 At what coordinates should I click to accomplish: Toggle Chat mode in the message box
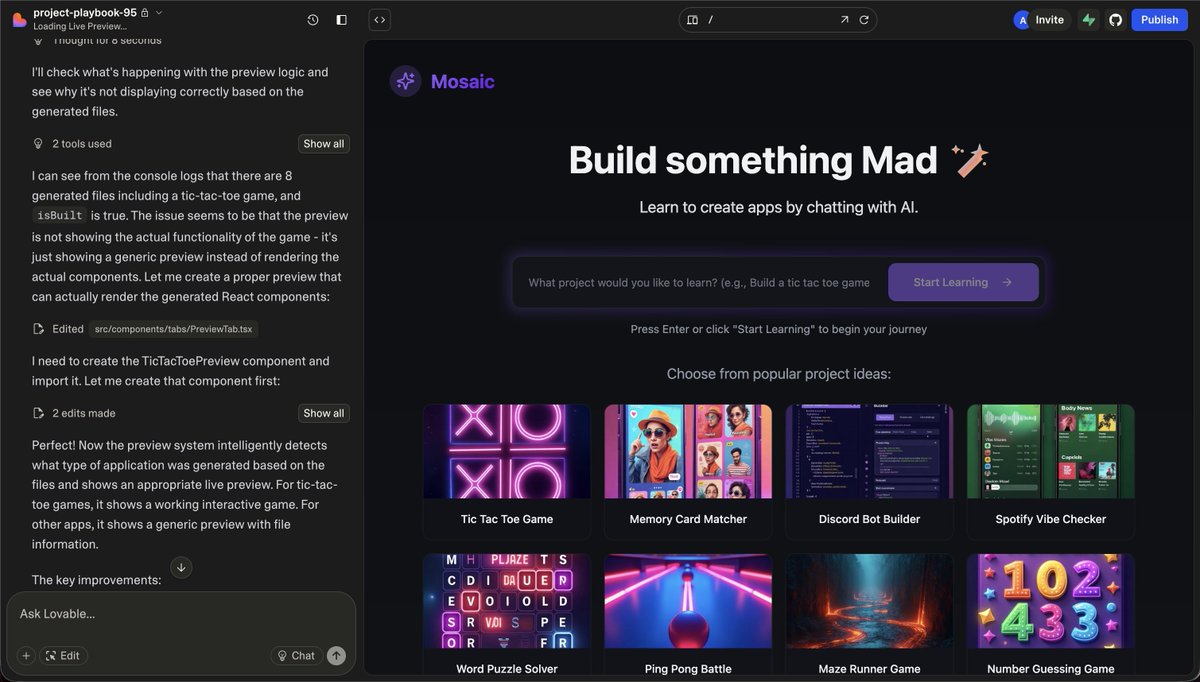tap(296, 656)
